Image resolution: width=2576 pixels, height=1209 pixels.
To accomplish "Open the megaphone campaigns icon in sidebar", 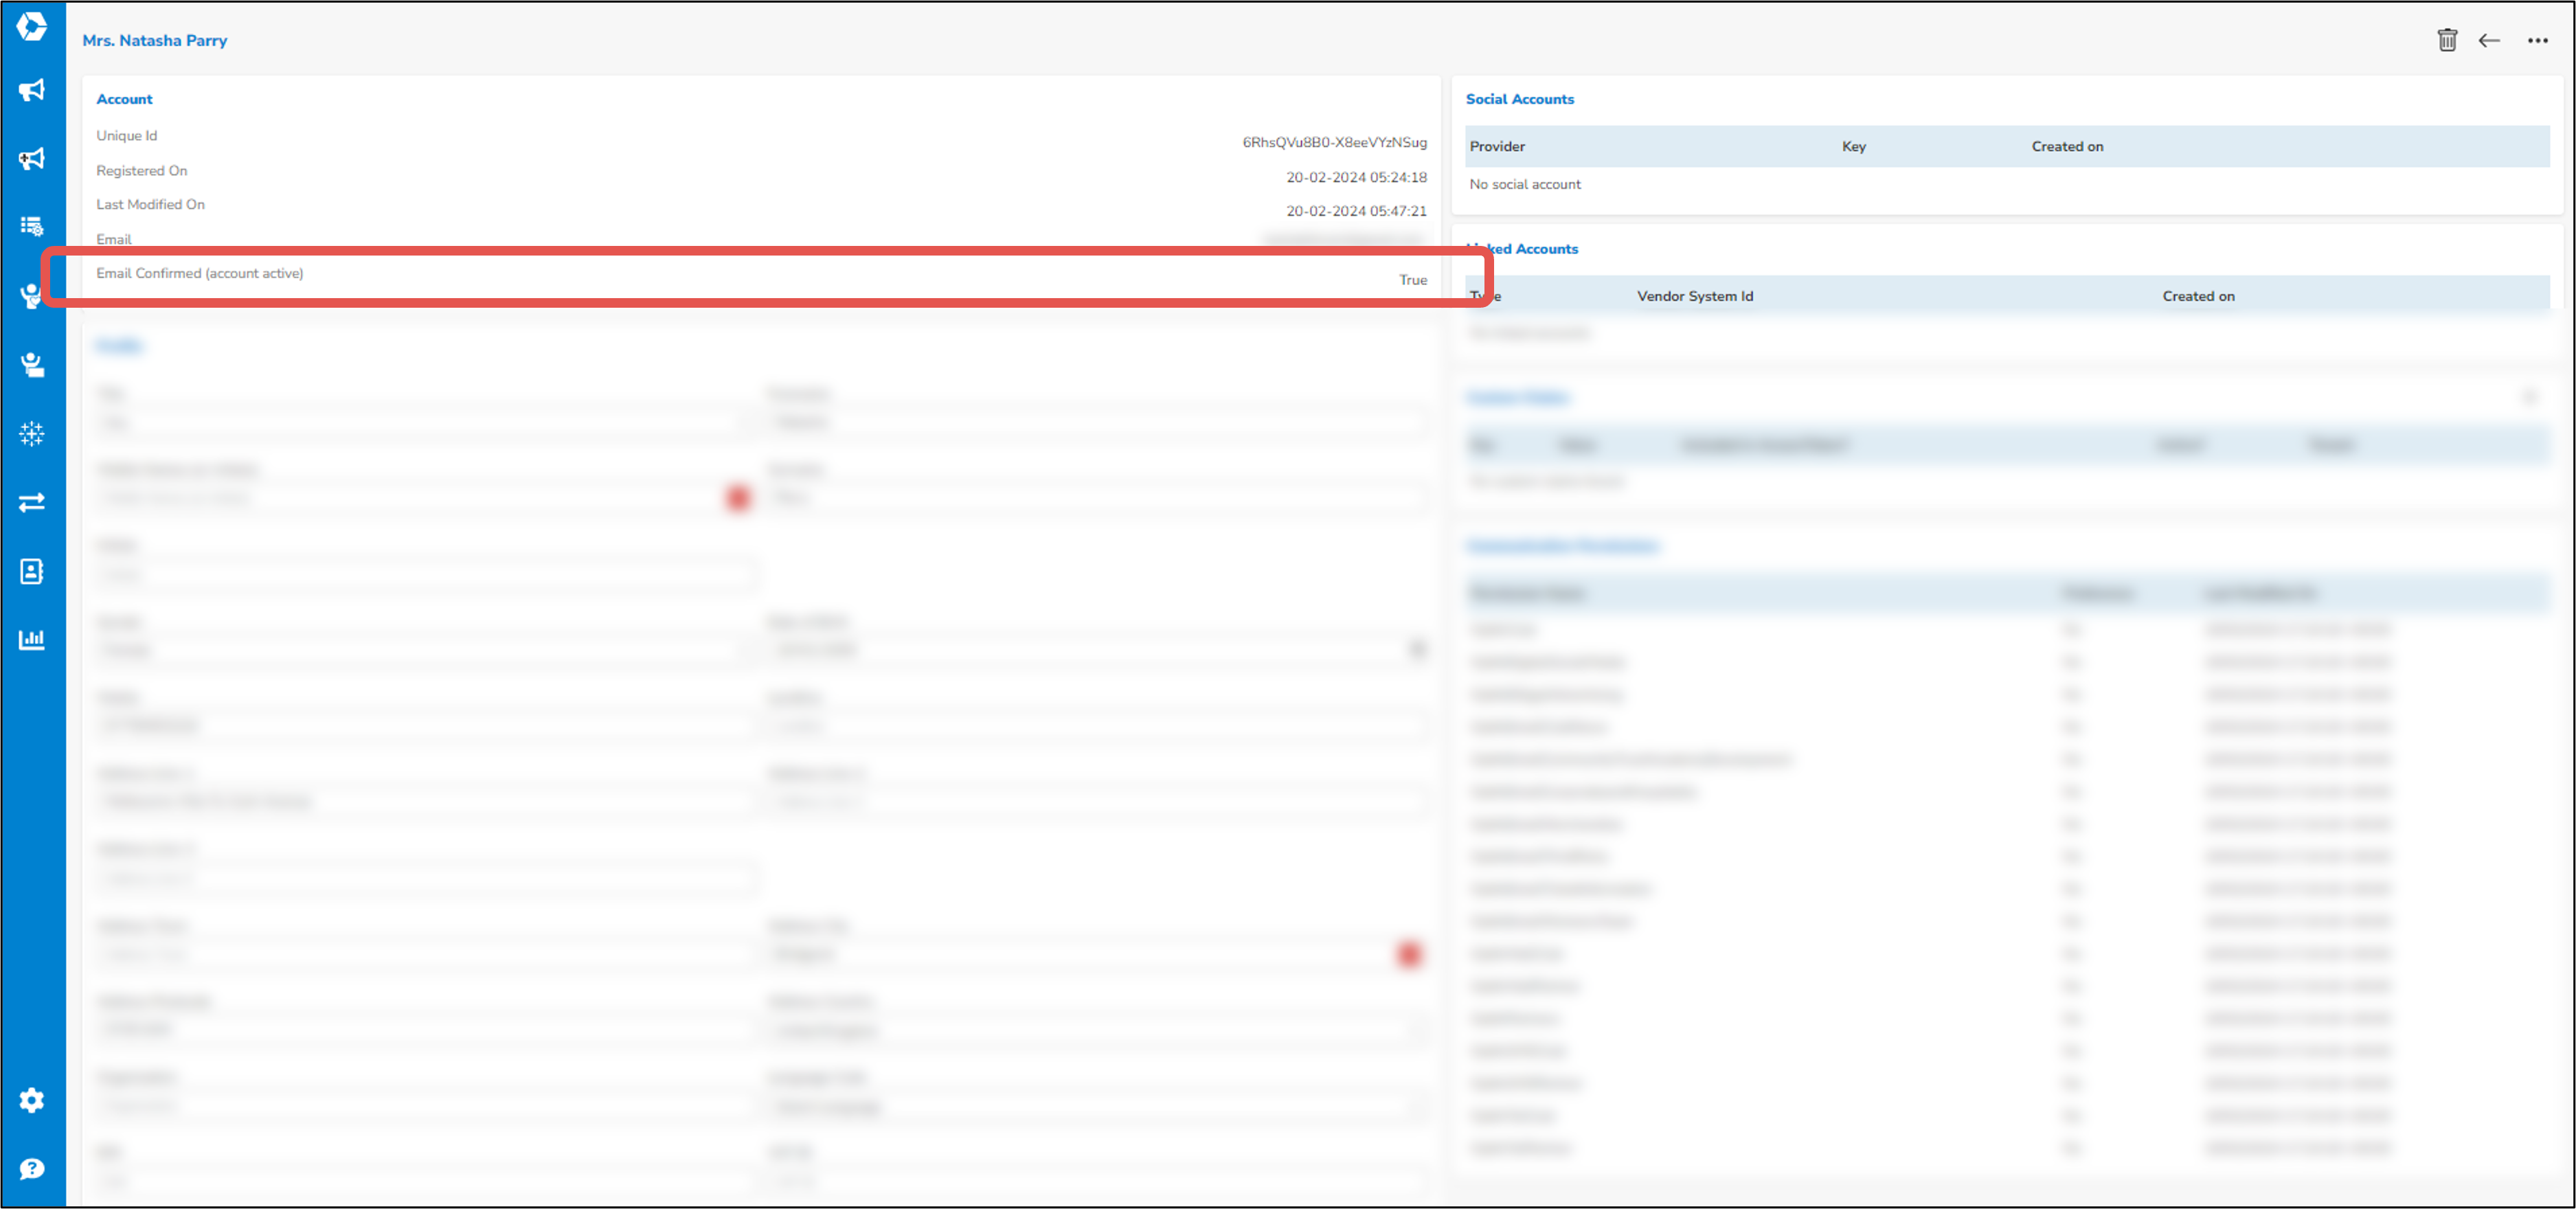I will (x=32, y=90).
